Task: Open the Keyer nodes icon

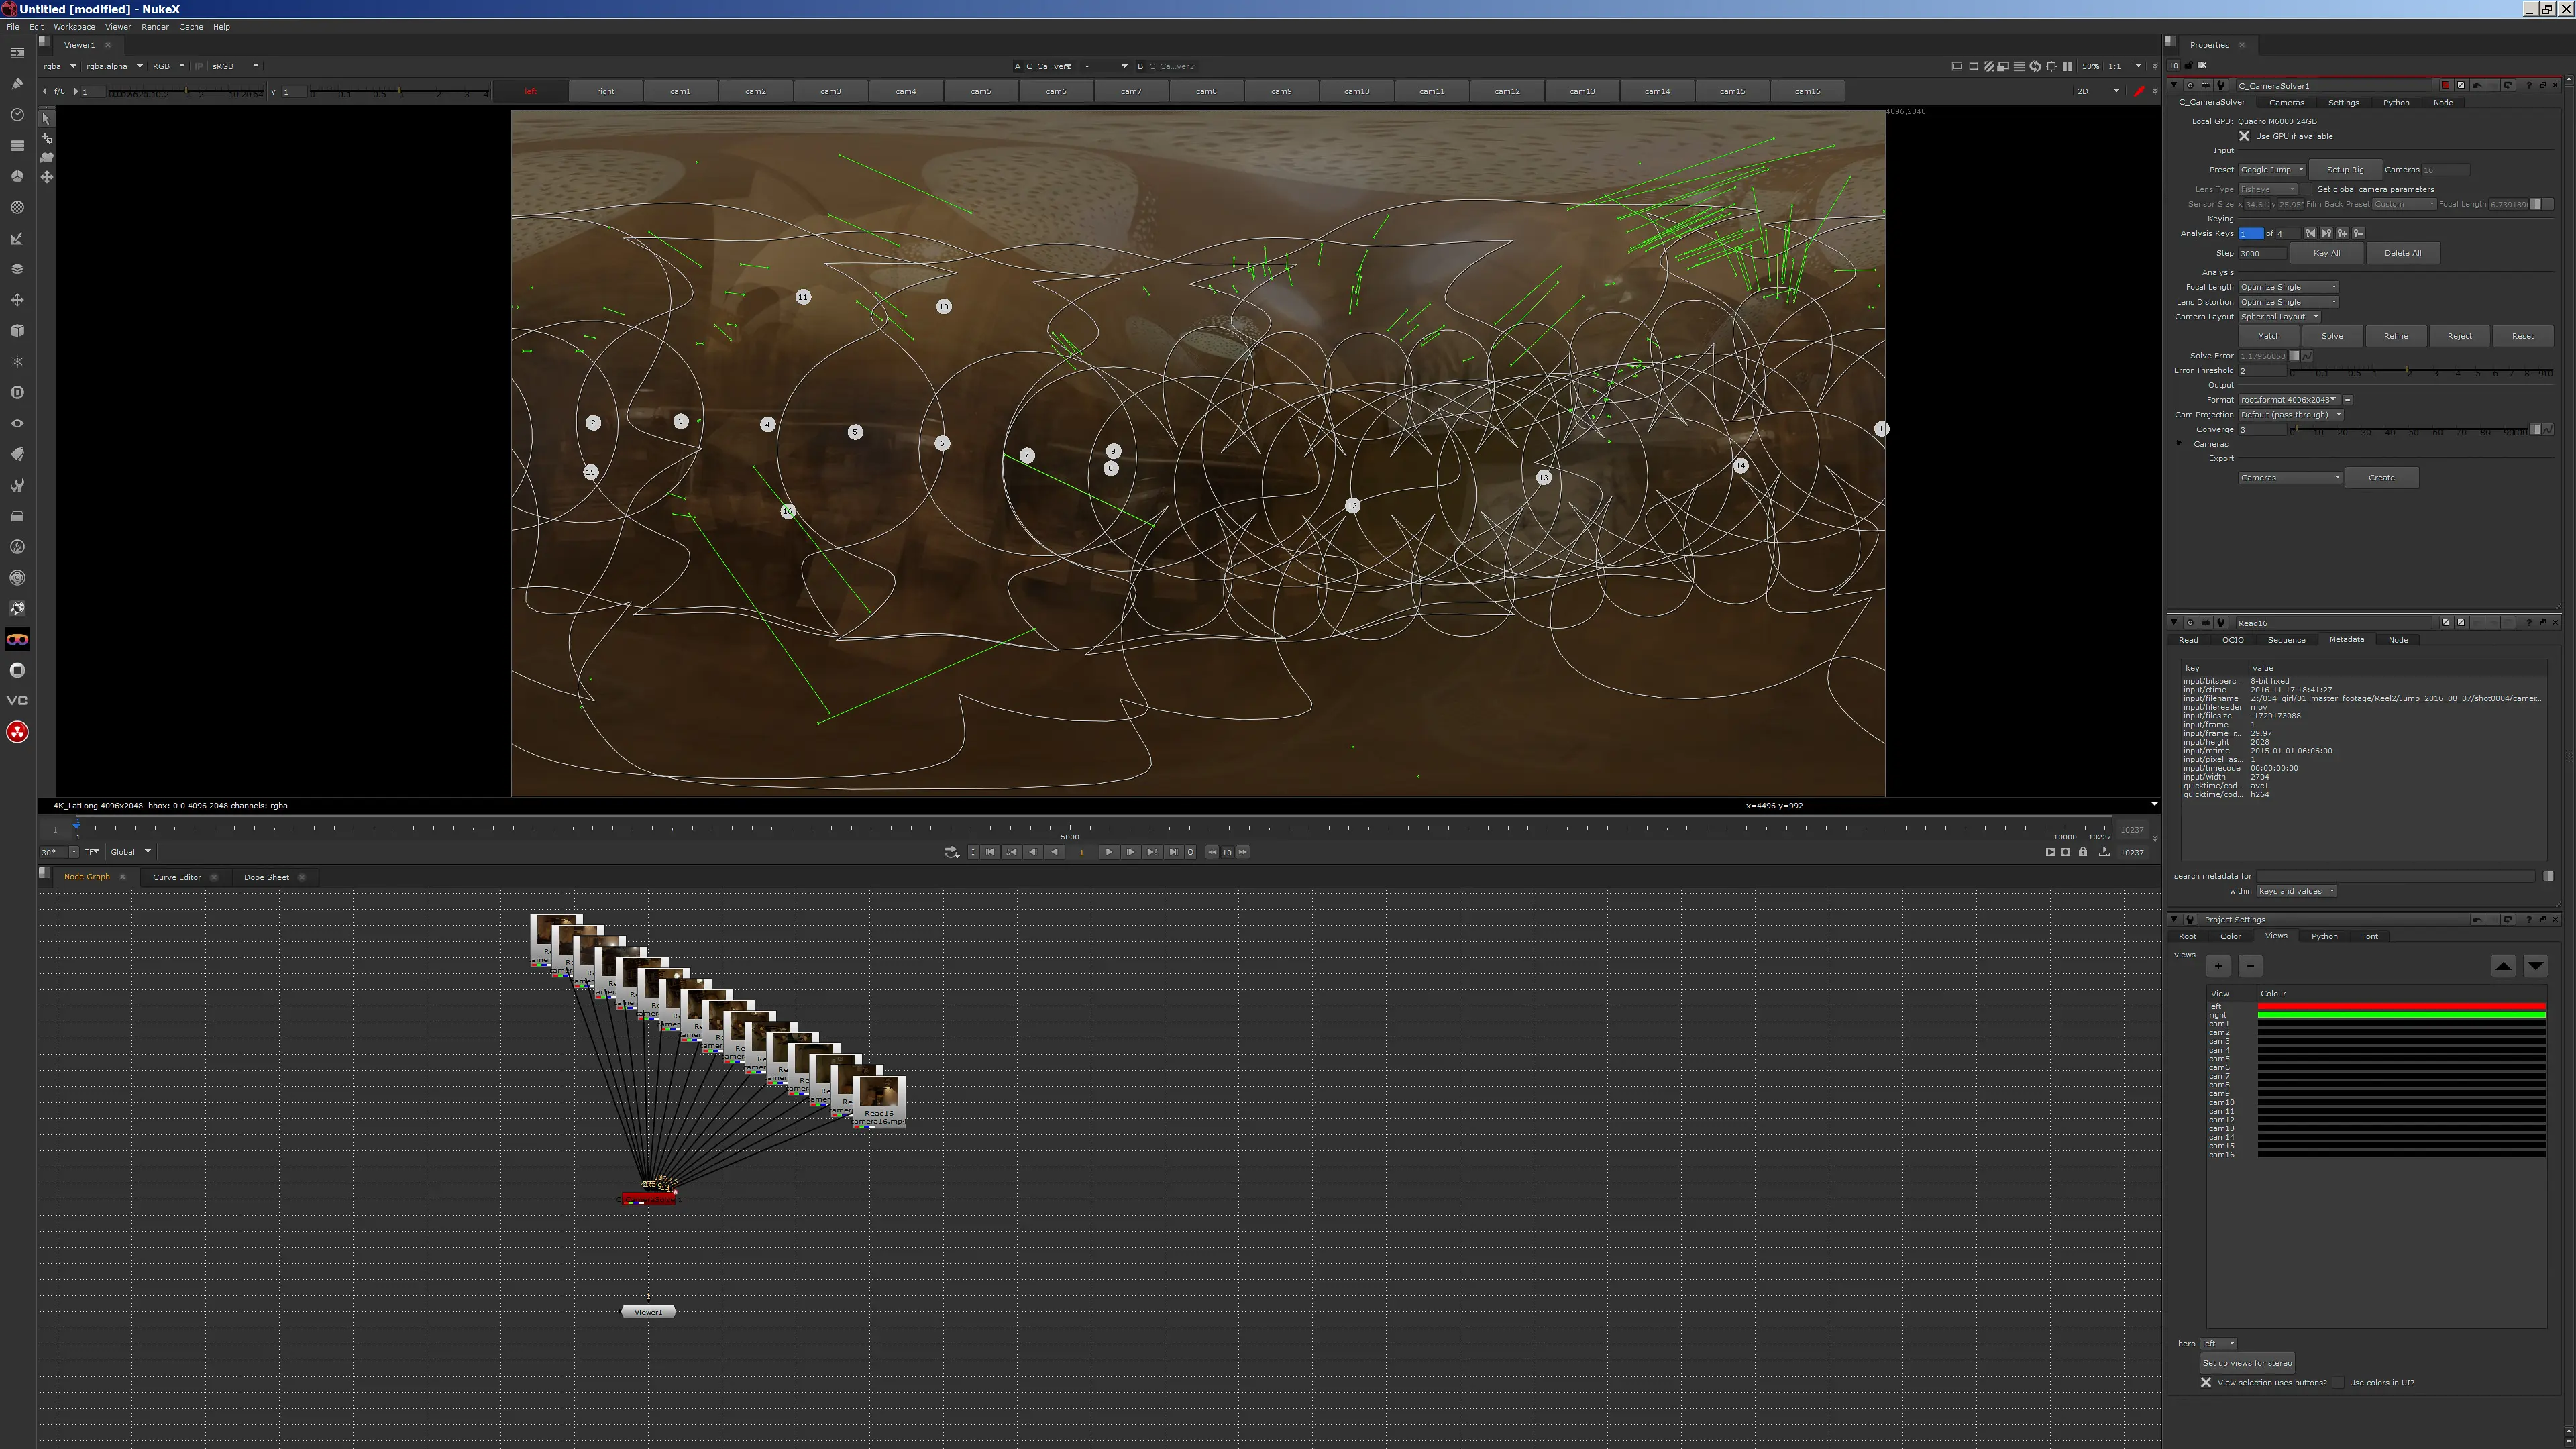Action: tap(17, 238)
